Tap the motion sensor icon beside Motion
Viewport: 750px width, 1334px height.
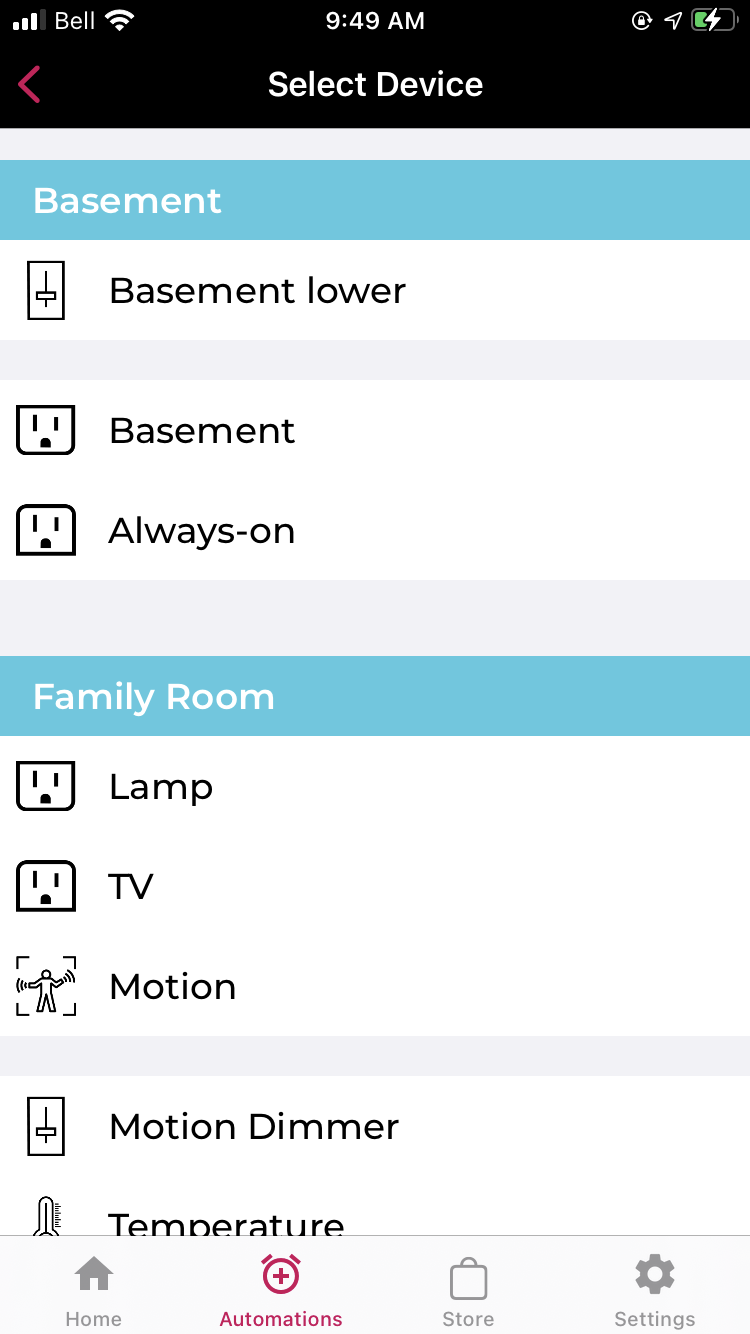pyautogui.click(x=45, y=986)
